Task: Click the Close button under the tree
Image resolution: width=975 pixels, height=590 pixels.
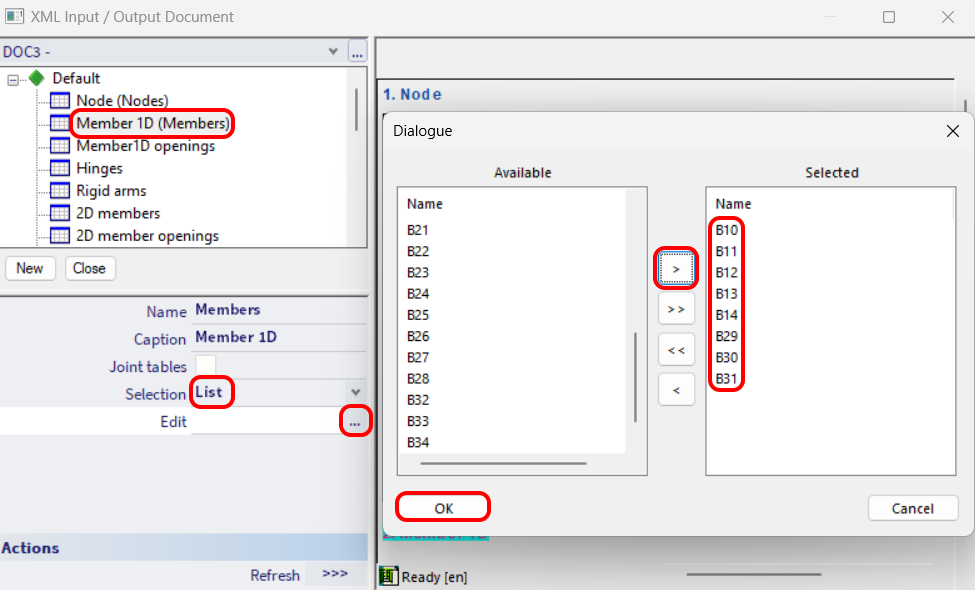Action: [x=90, y=269]
